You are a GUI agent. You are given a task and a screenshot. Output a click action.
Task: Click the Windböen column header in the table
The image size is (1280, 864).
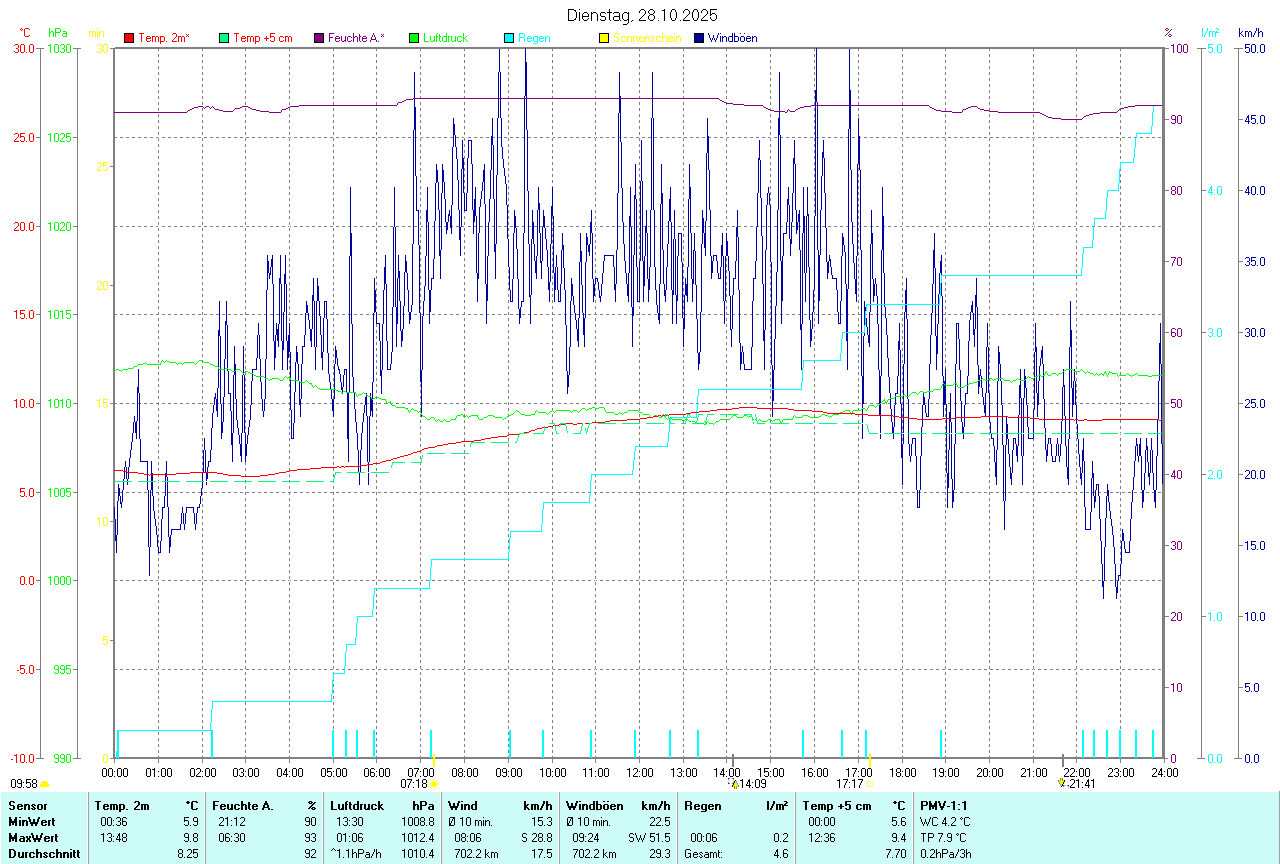tap(594, 805)
